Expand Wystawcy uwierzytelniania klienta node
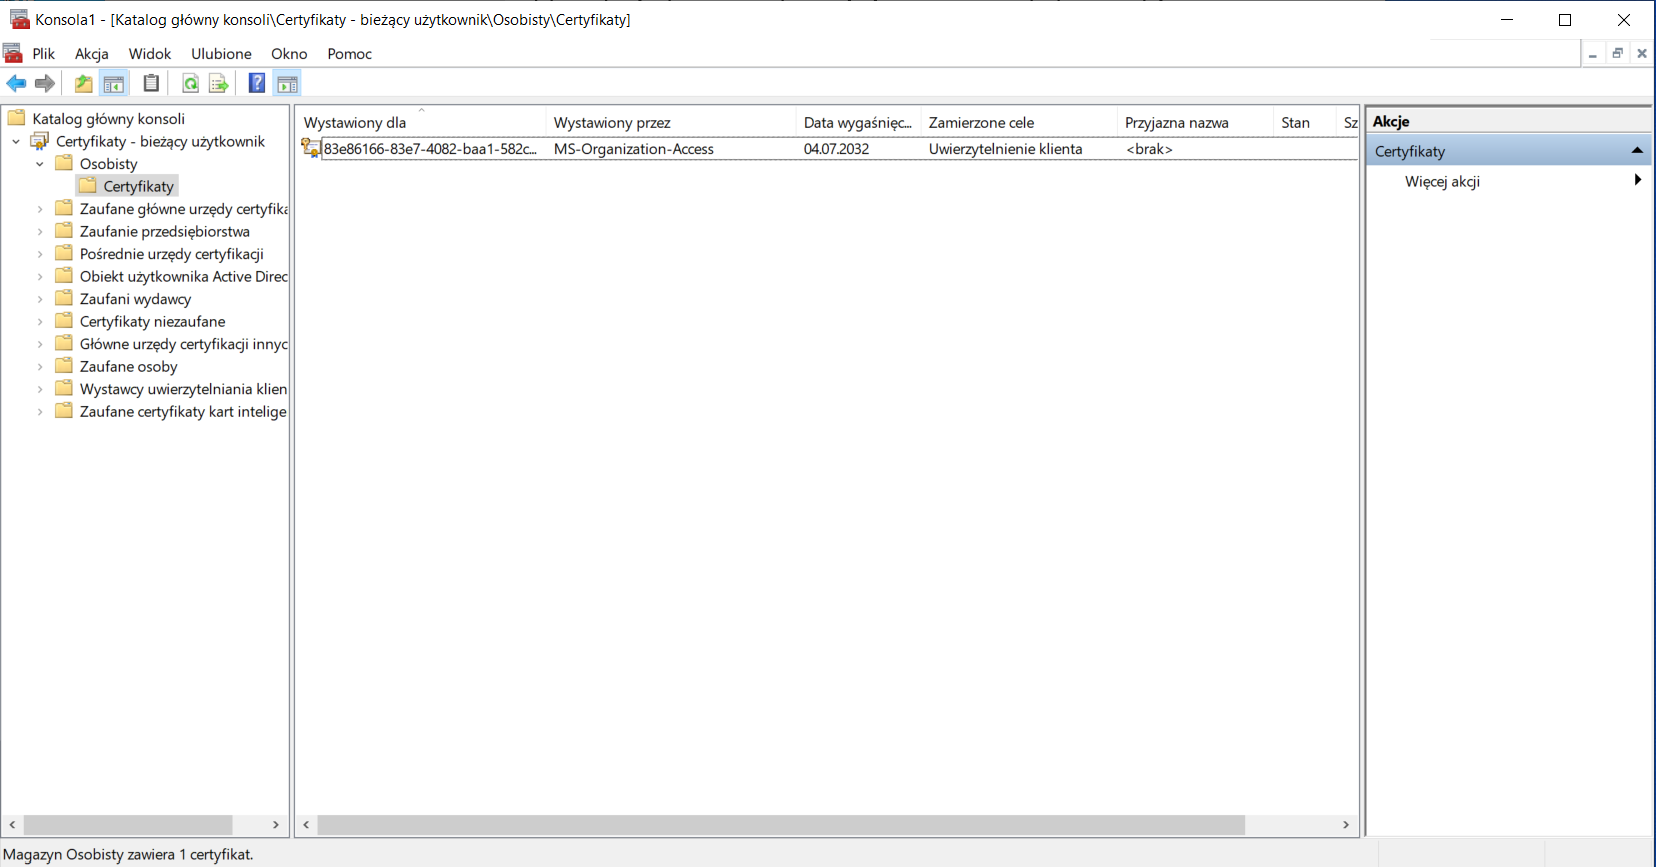1656x867 pixels. tap(40, 389)
